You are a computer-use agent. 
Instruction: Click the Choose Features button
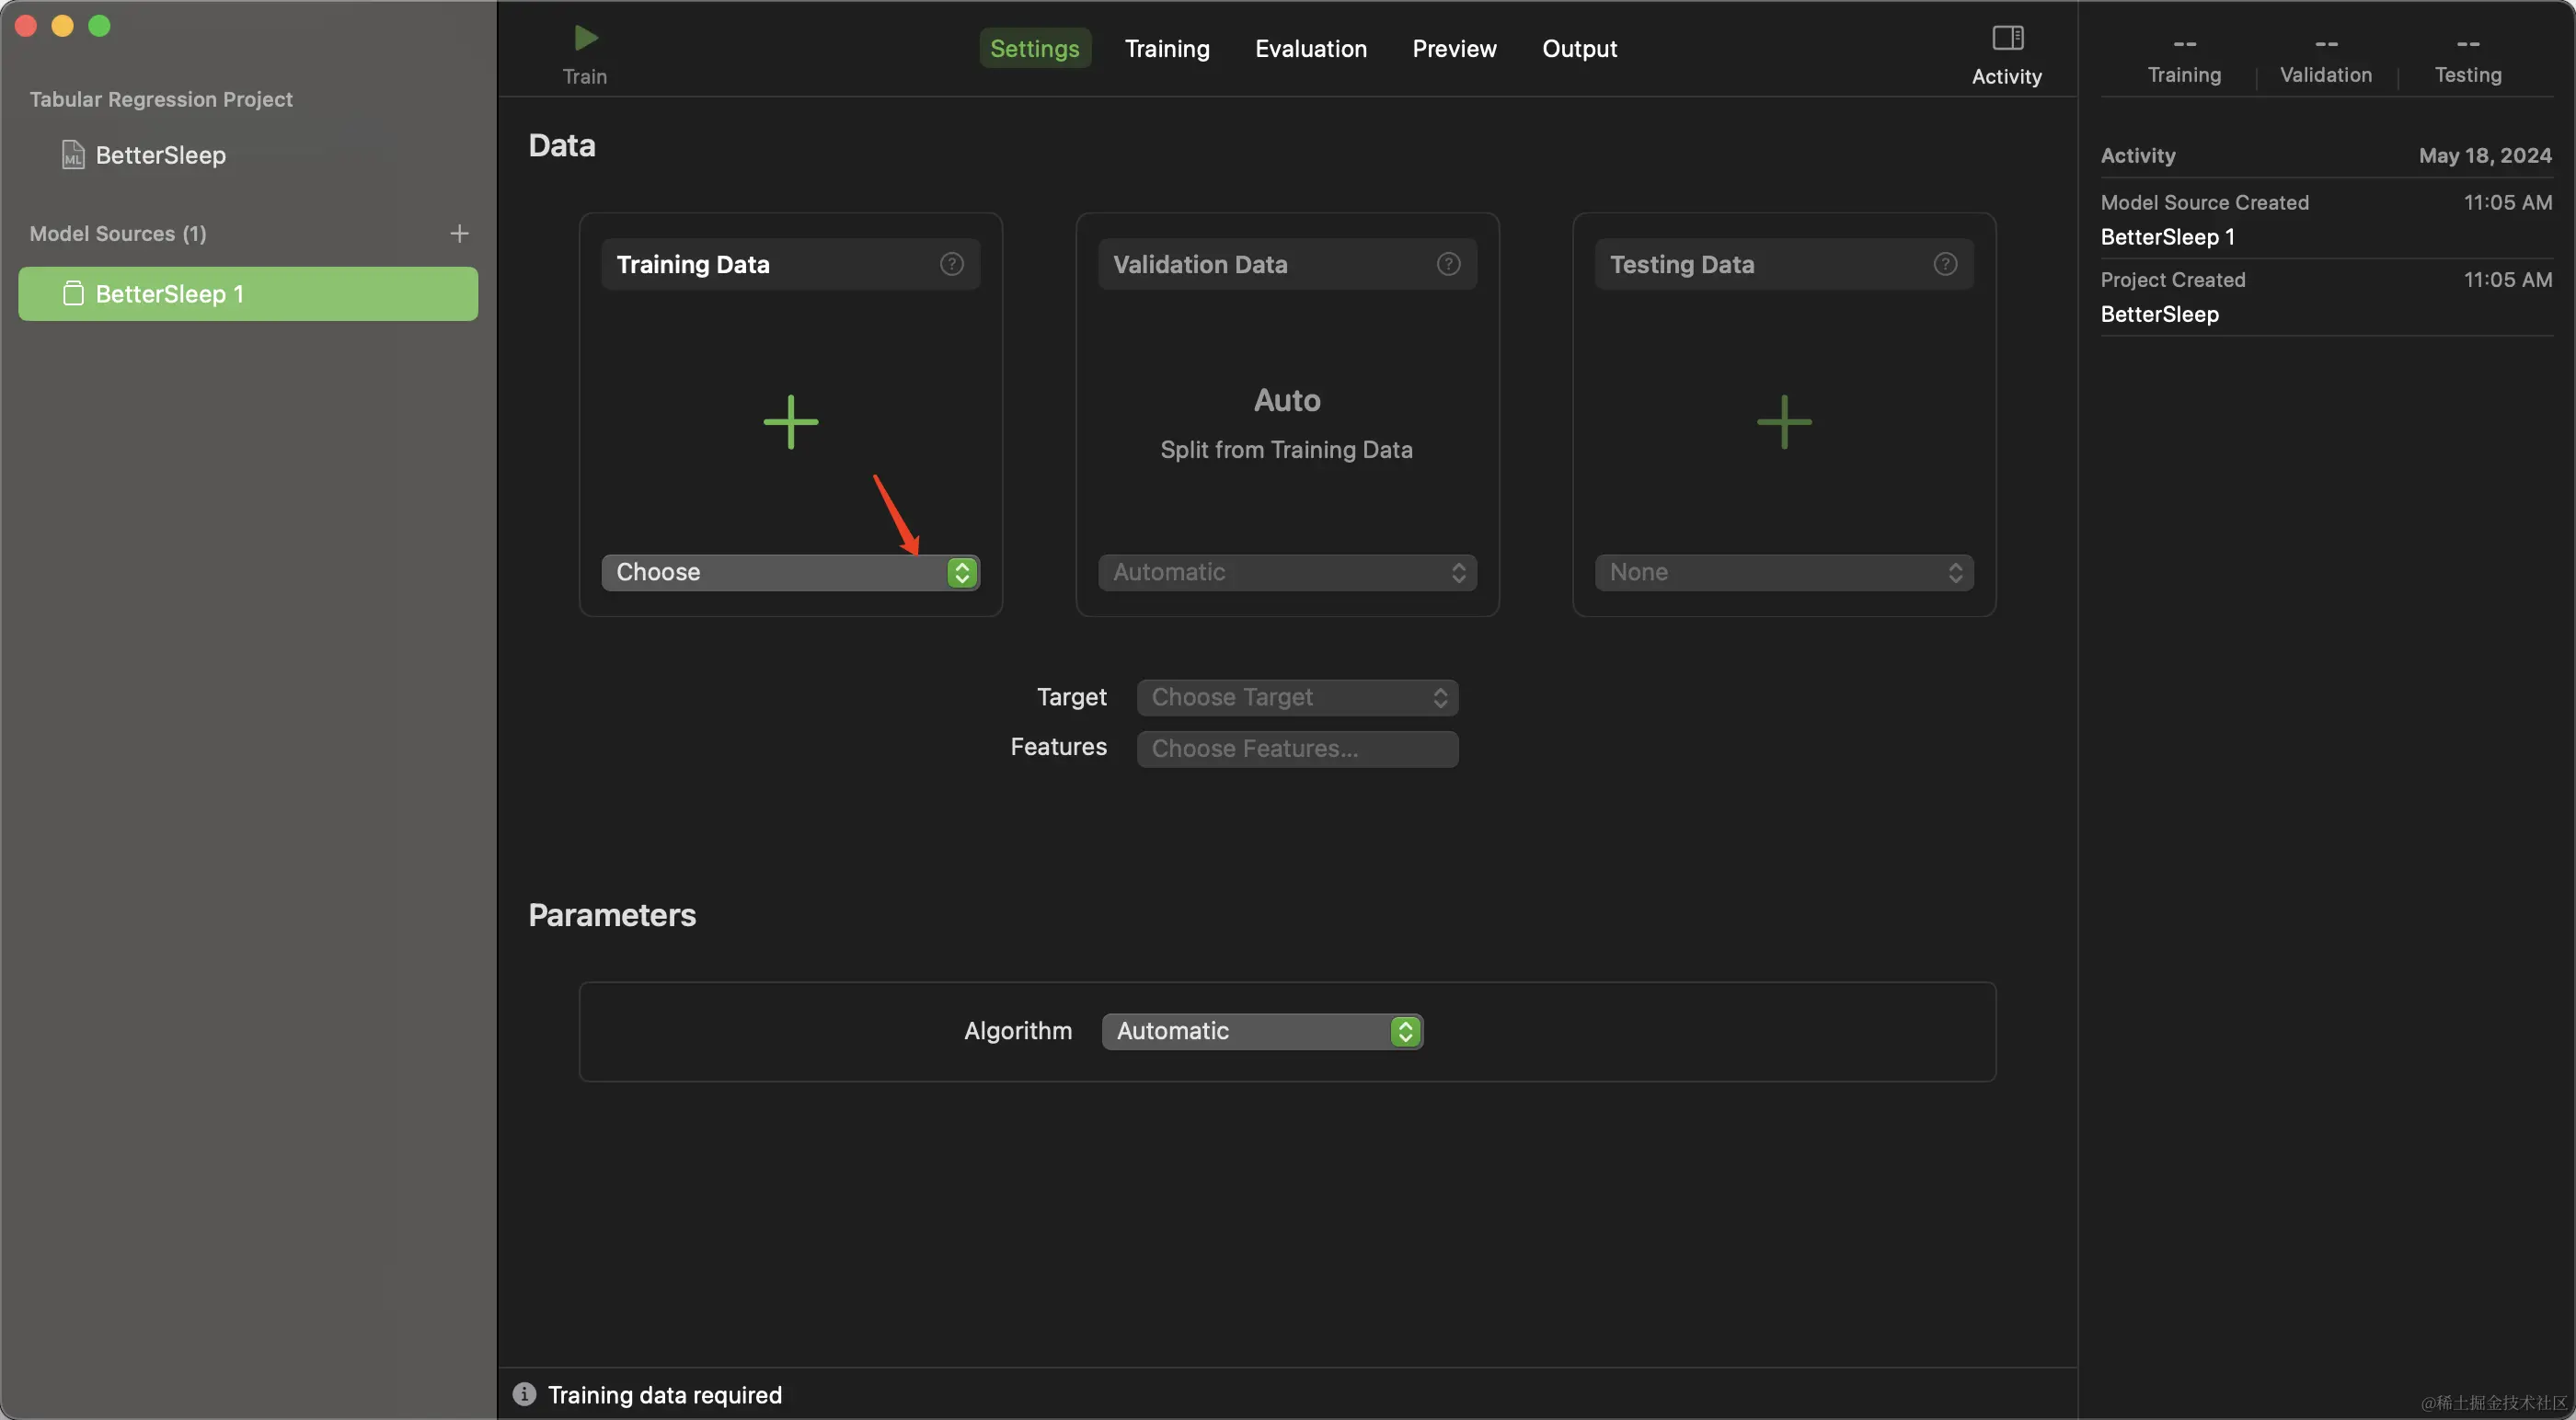coord(1297,748)
